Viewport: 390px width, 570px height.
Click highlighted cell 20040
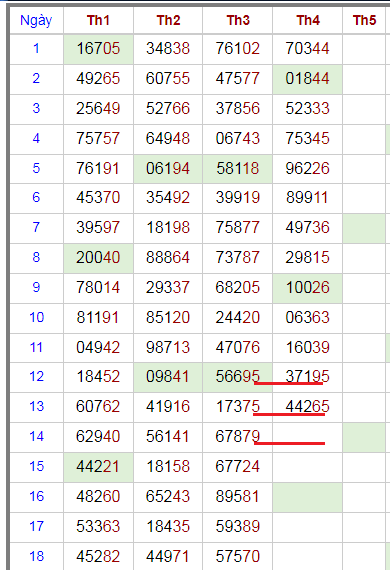click(98, 258)
